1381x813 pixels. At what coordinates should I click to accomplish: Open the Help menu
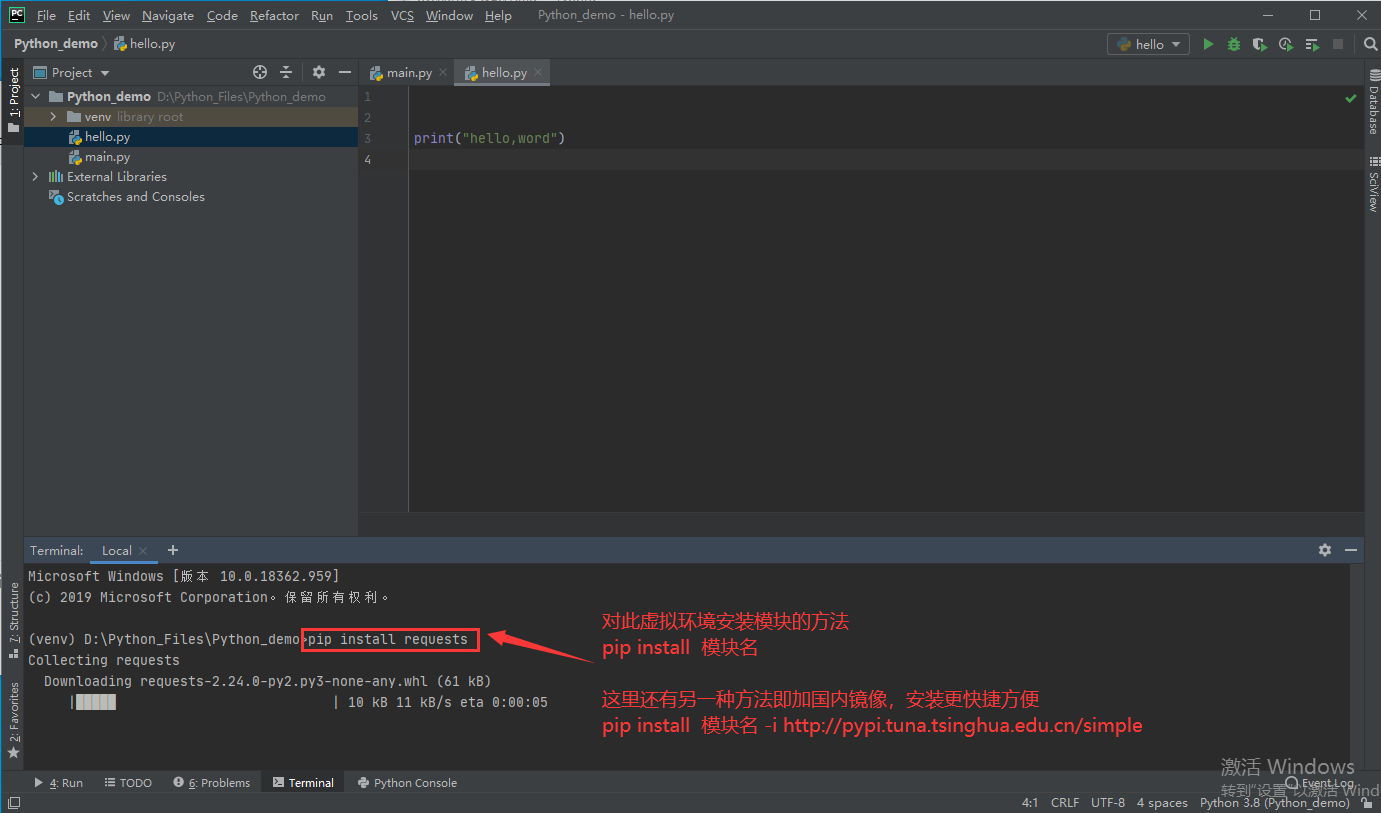click(x=498, y=15)
